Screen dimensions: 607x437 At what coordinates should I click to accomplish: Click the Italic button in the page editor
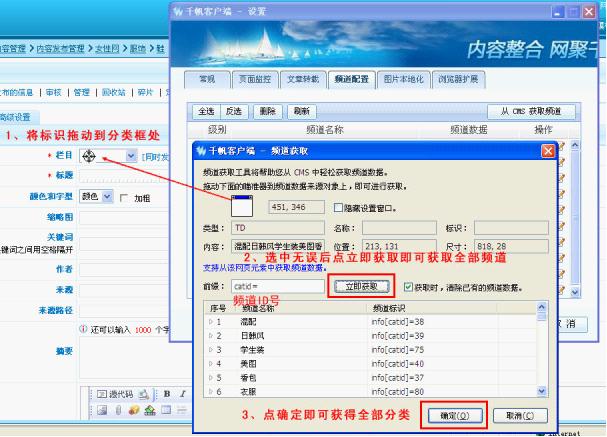(x=182, y=394)
